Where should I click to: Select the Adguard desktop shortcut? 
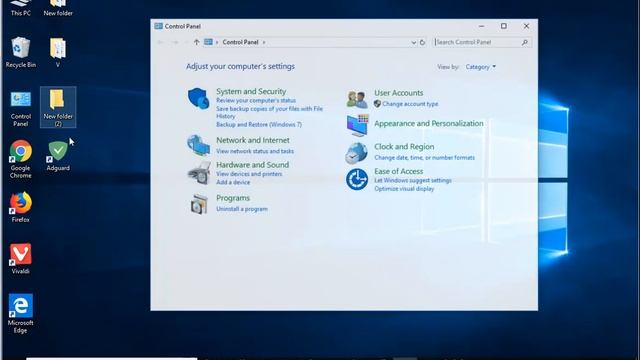coord(58,156)
